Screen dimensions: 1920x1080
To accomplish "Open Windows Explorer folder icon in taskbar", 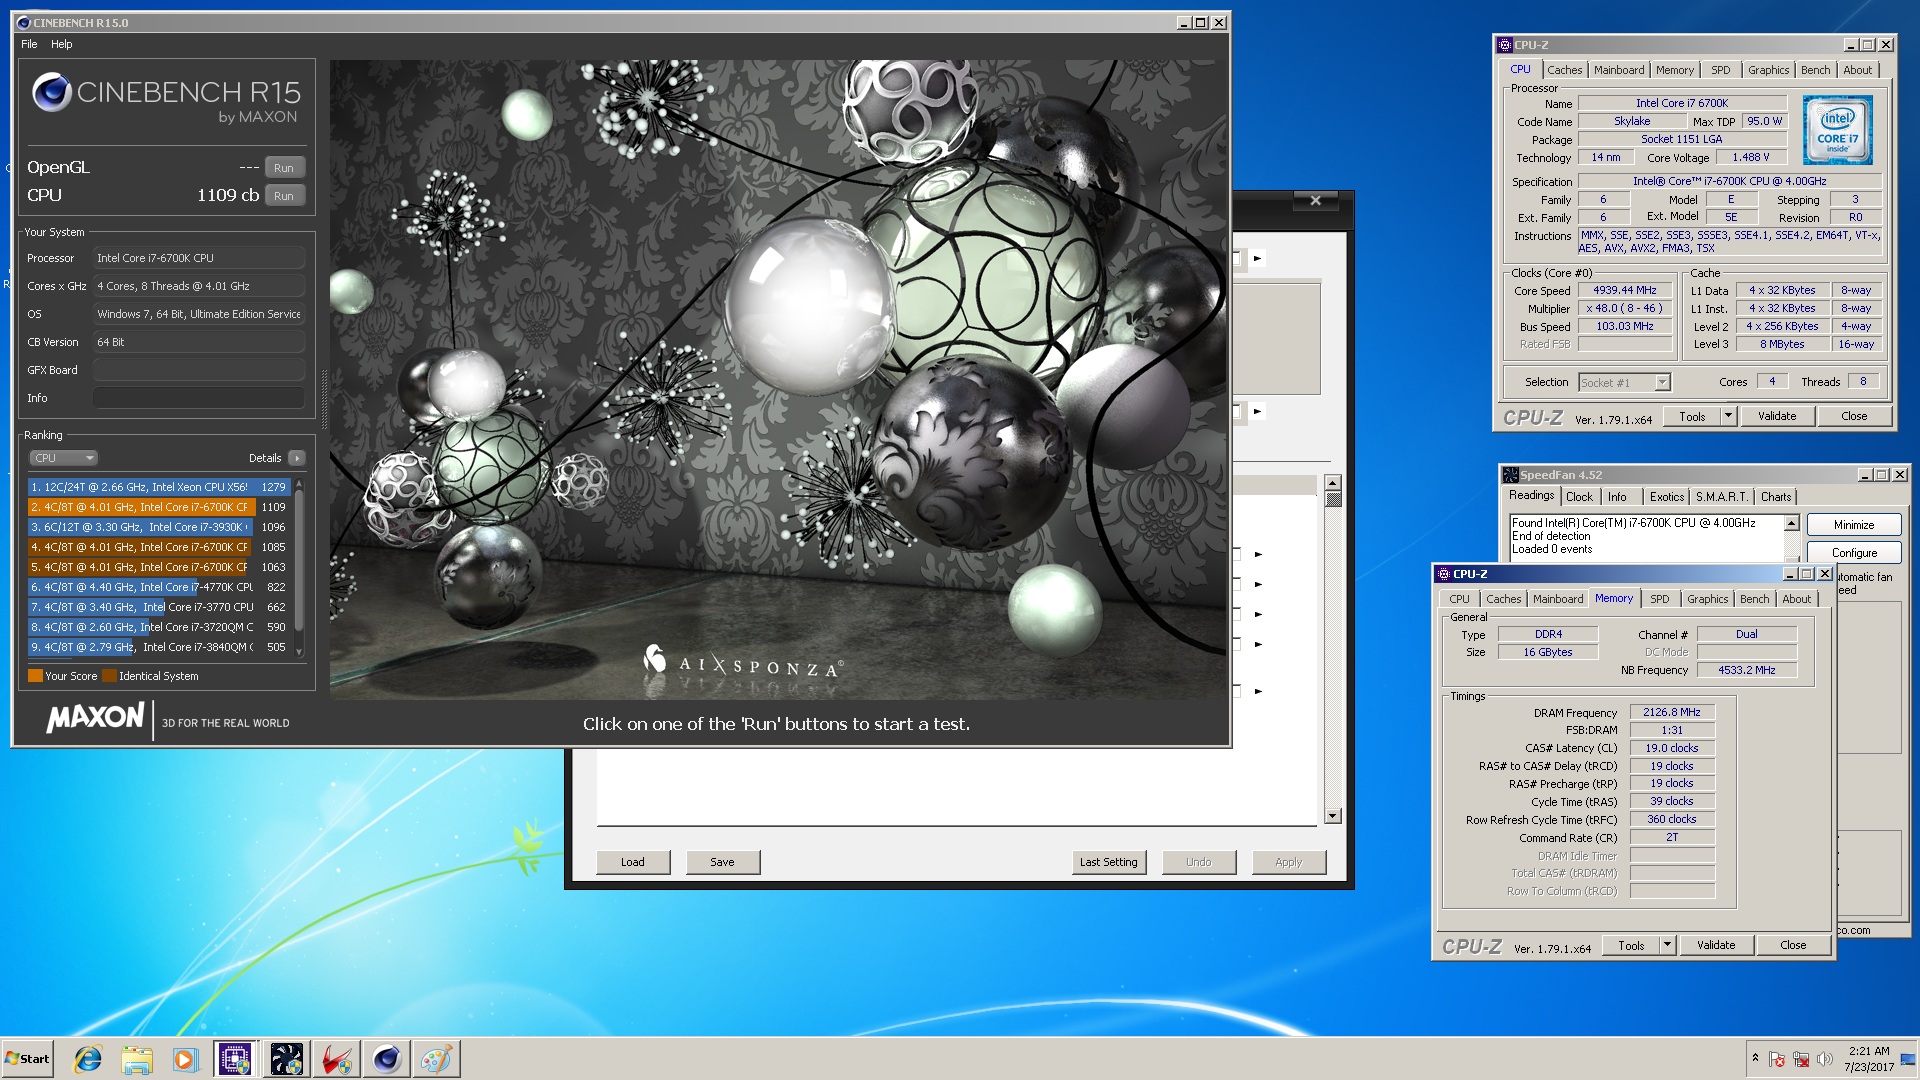I will 137,1059.
